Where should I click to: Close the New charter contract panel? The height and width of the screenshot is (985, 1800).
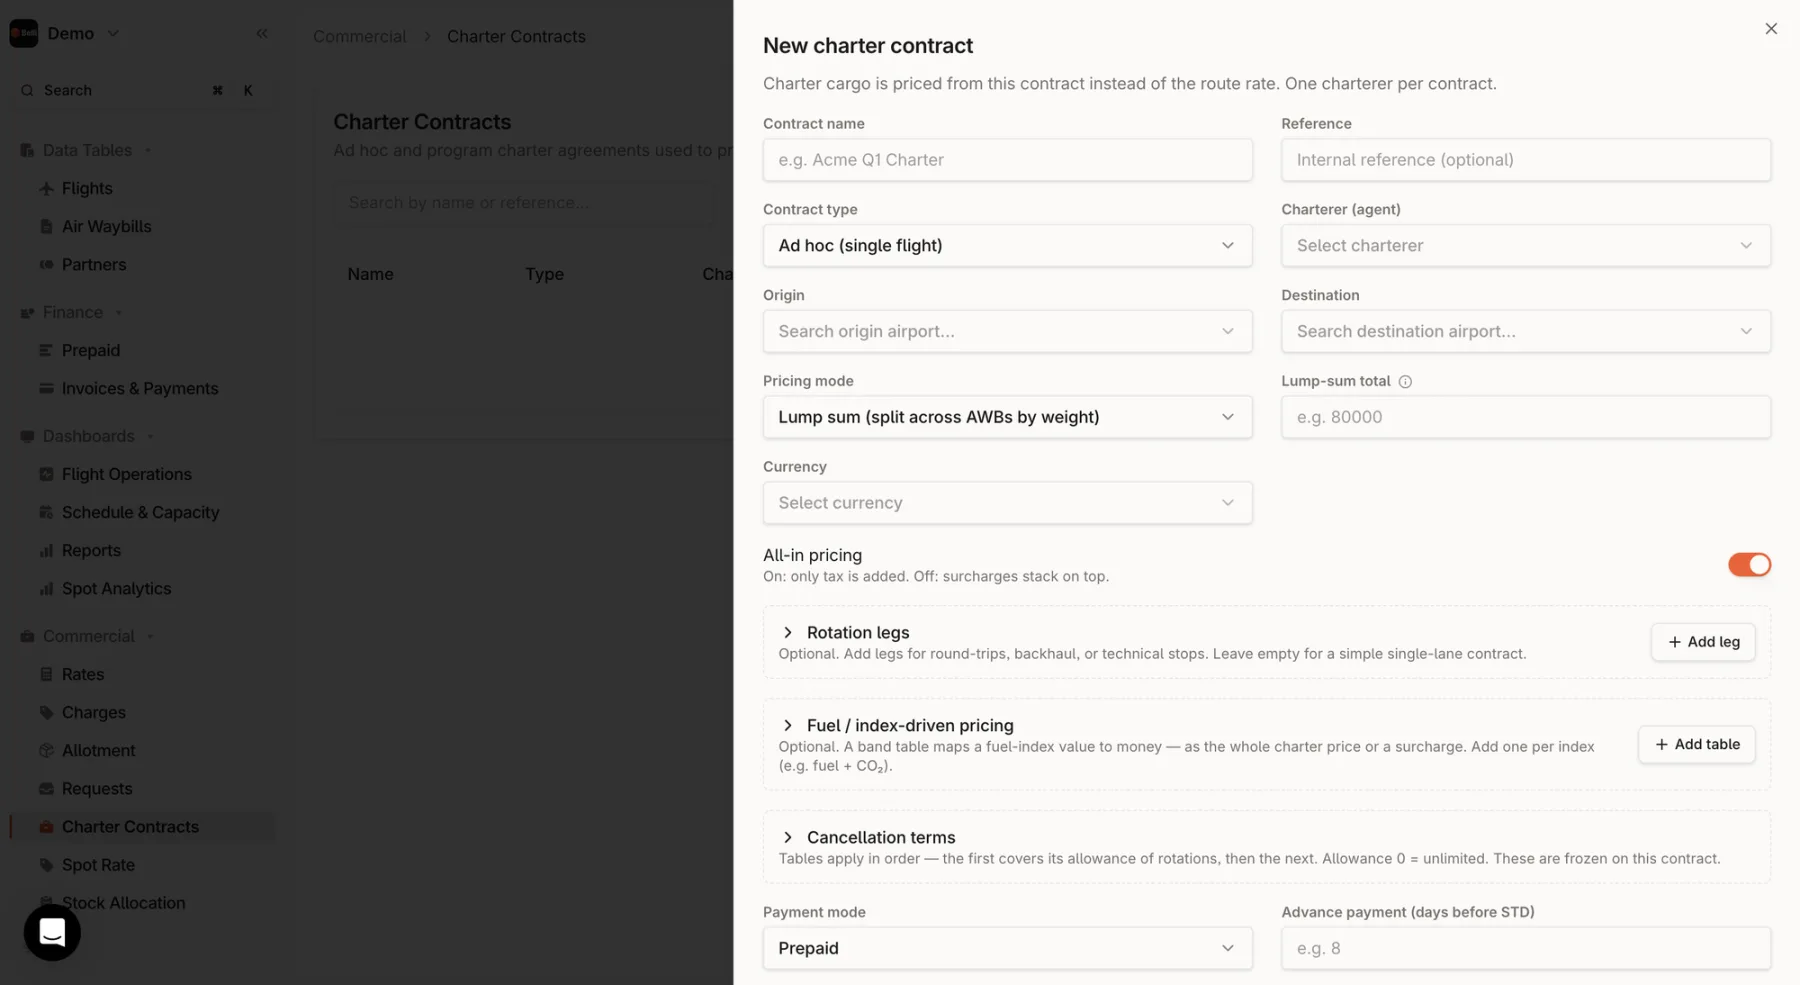(1771, 29)
